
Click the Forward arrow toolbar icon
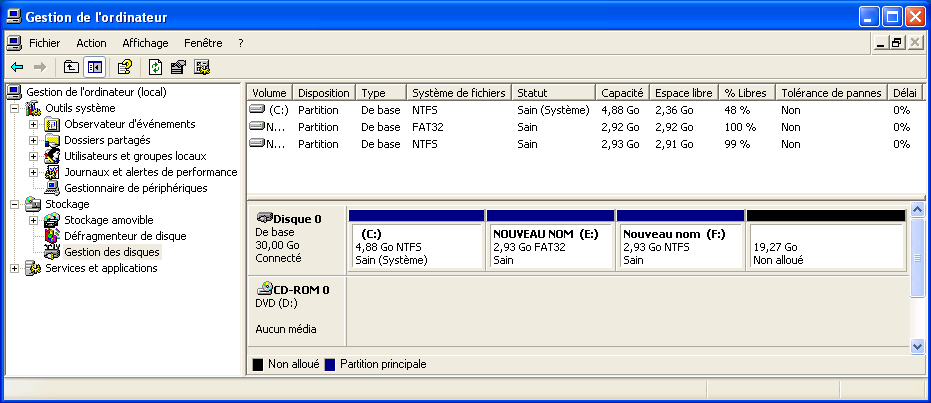tap(40, 67)
